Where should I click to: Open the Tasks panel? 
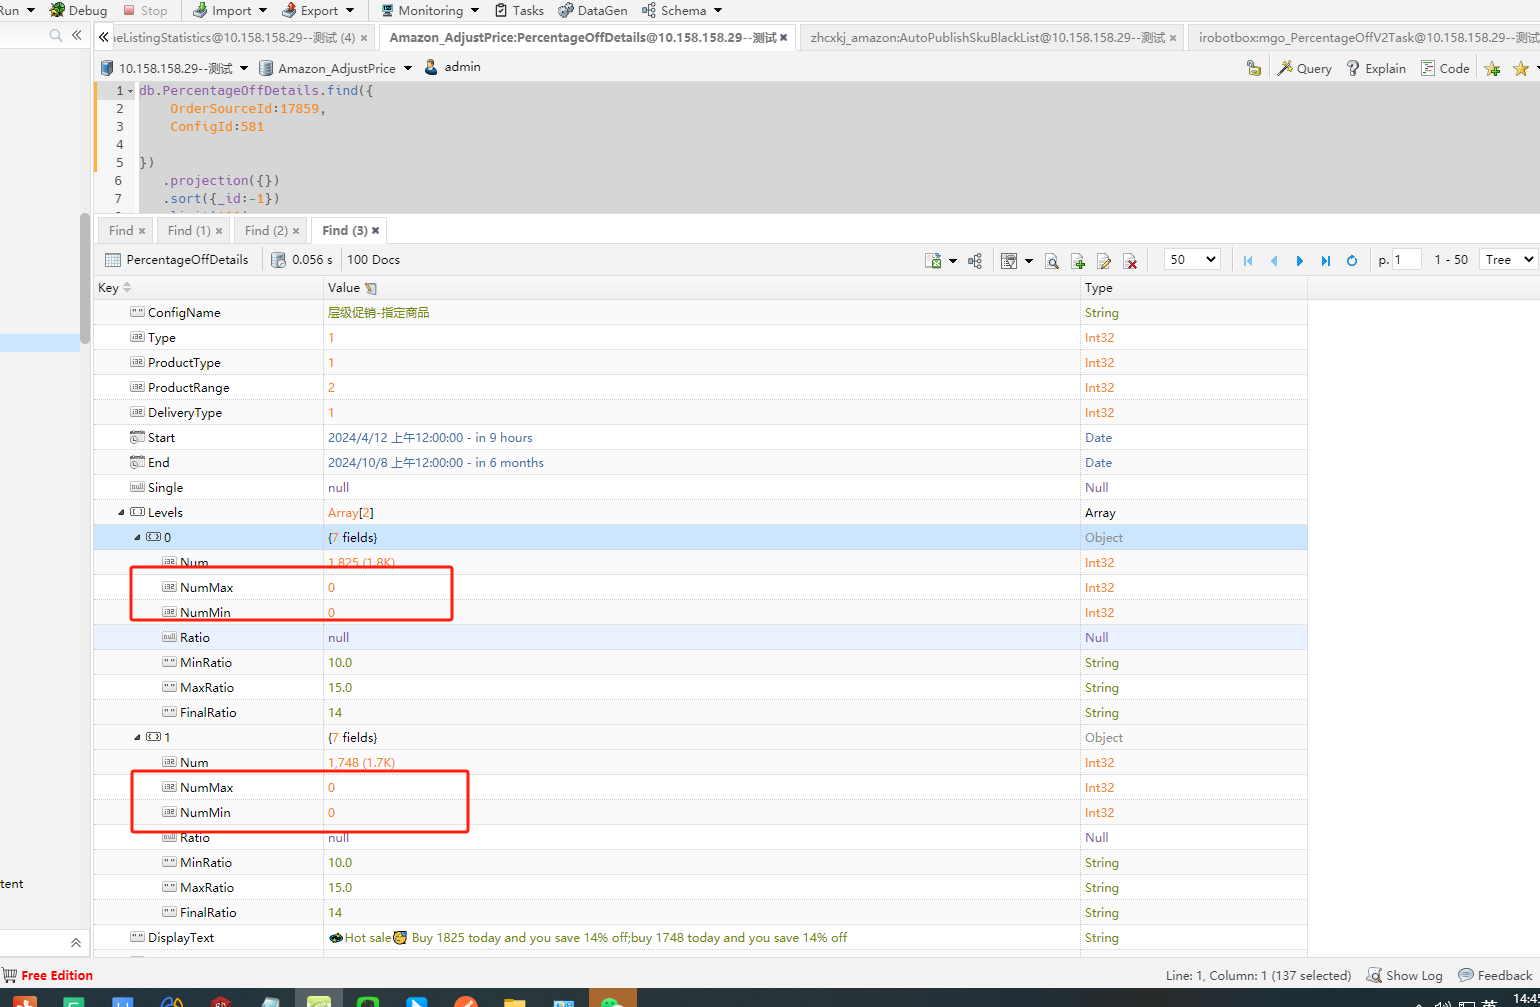point(519,10)
